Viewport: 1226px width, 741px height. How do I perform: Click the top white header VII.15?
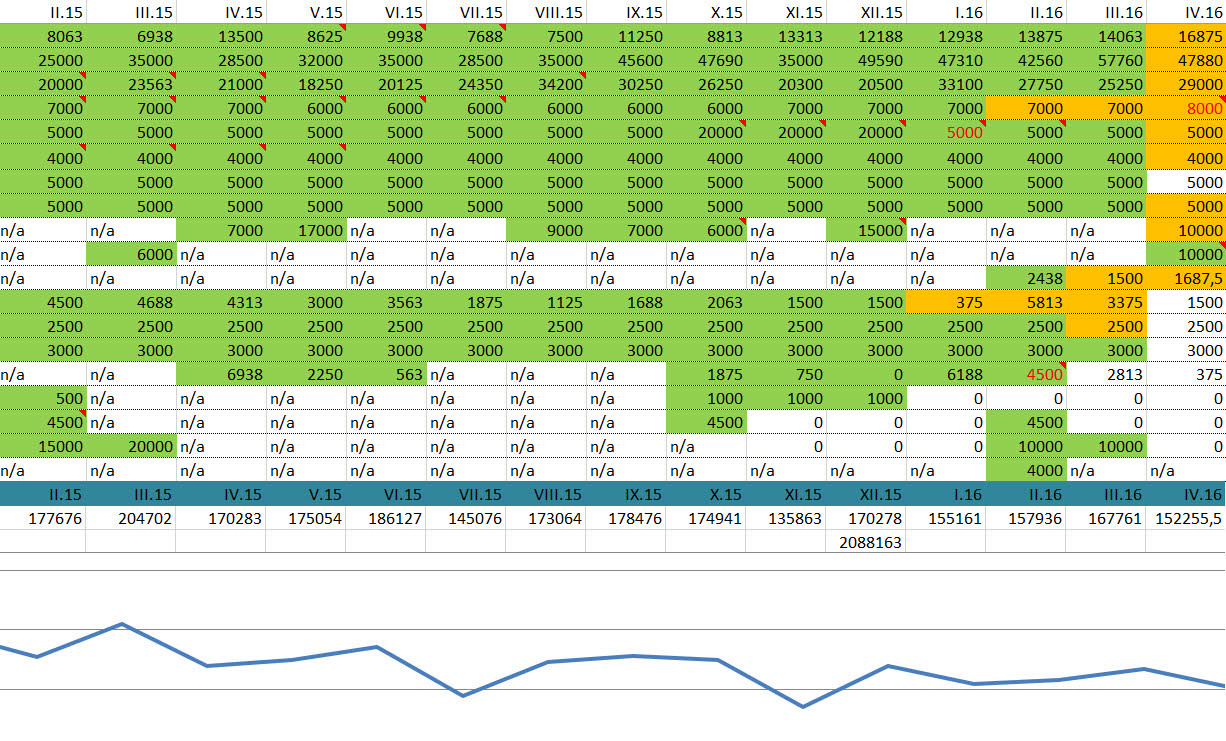click(466, 13)
